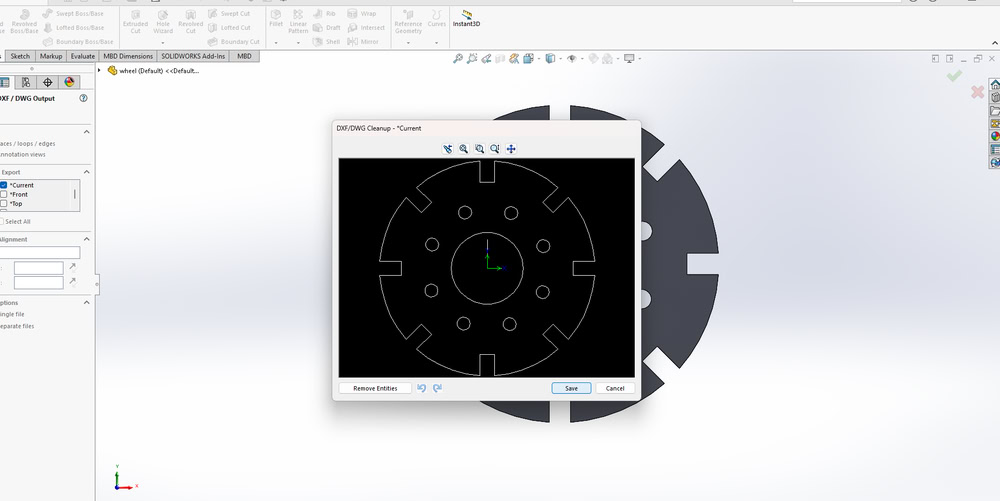This screenshot has width=1000, height=501.
Task: Open the Curves dropdown arrow
Action: pyautogui.click(x=436, y=43)
